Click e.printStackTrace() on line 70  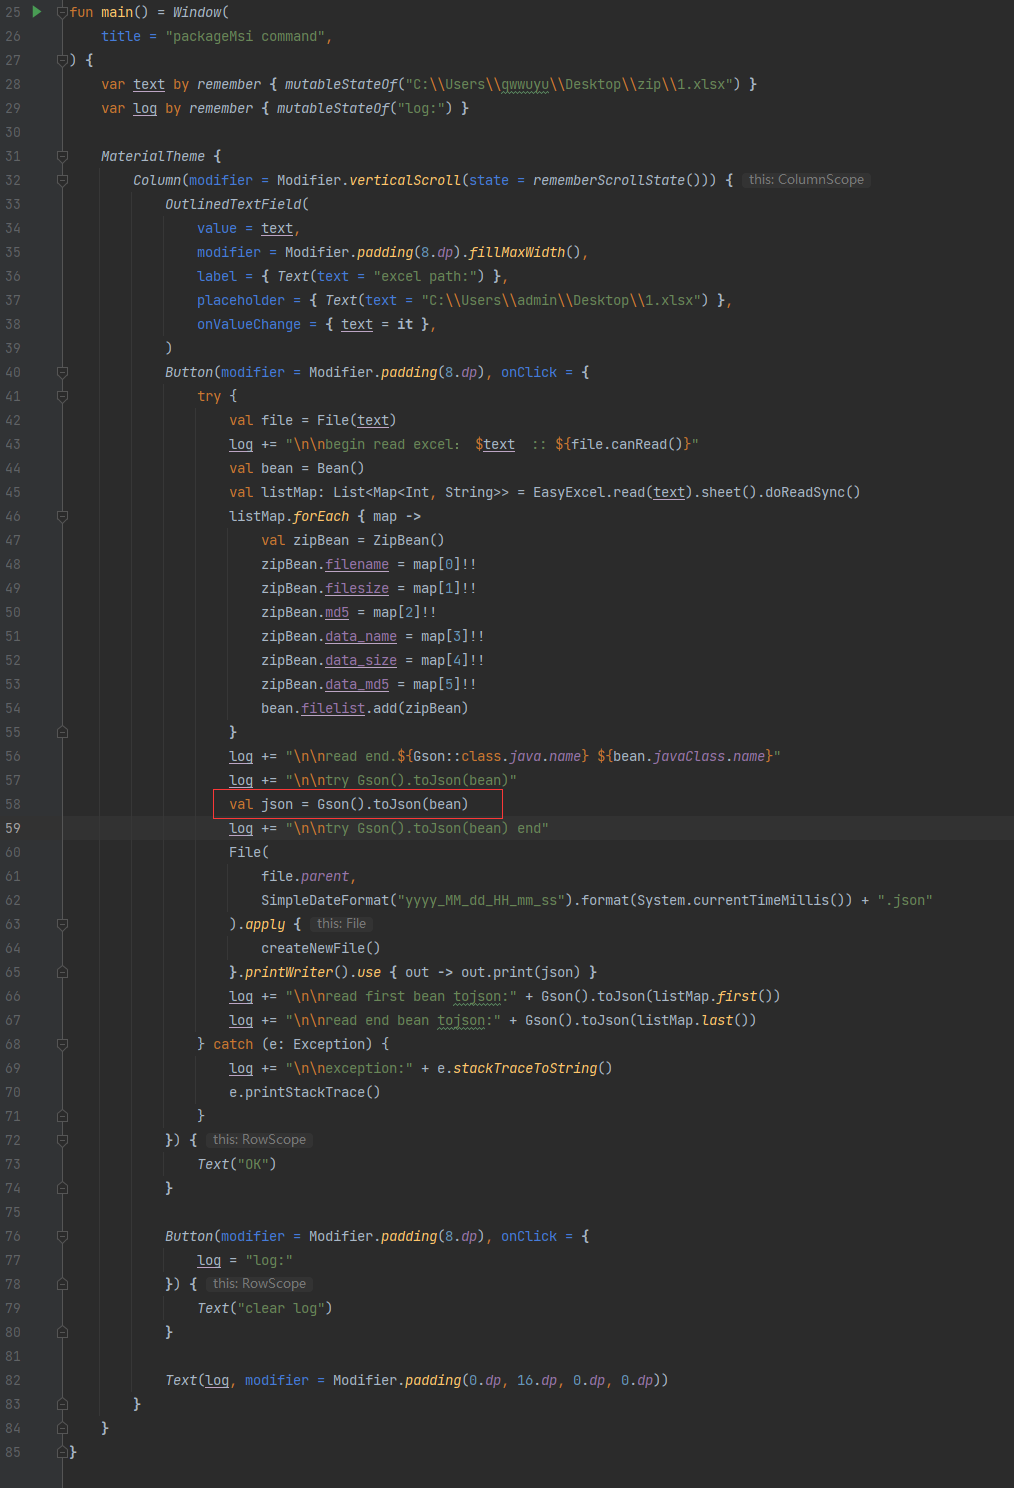pos(305,1092)
